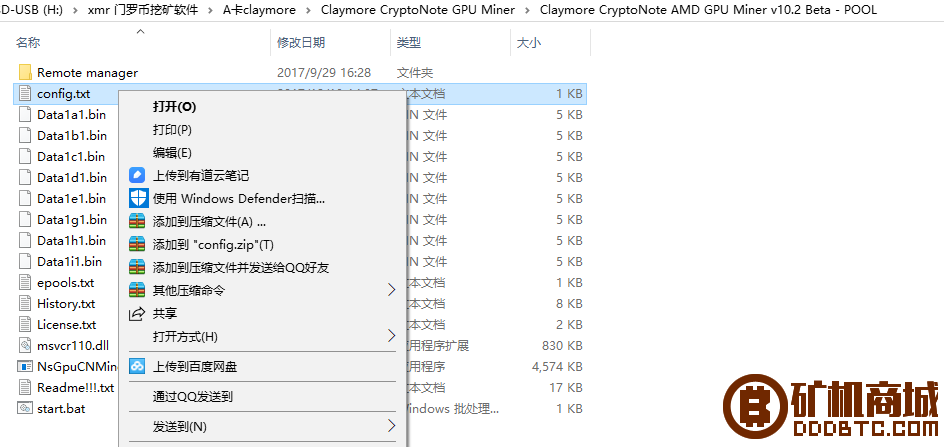Click the WinRAR icon beside 添加到压缩文件(A)
Viewport: 944px width, 447px height.
137,221
